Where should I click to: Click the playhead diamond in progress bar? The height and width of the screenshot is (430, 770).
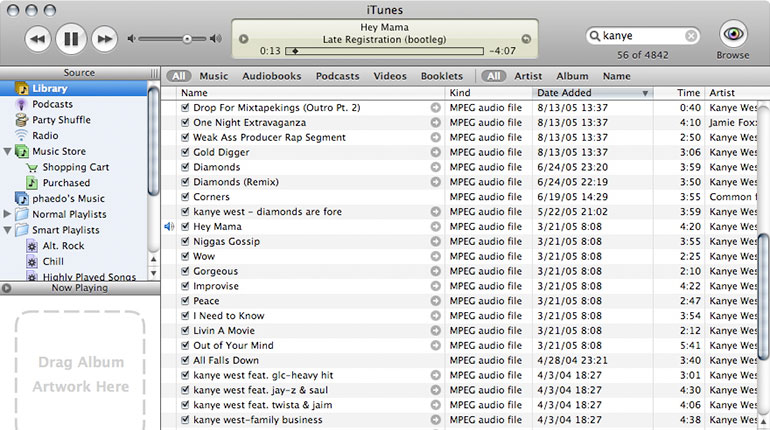click(x=295, y=51)
